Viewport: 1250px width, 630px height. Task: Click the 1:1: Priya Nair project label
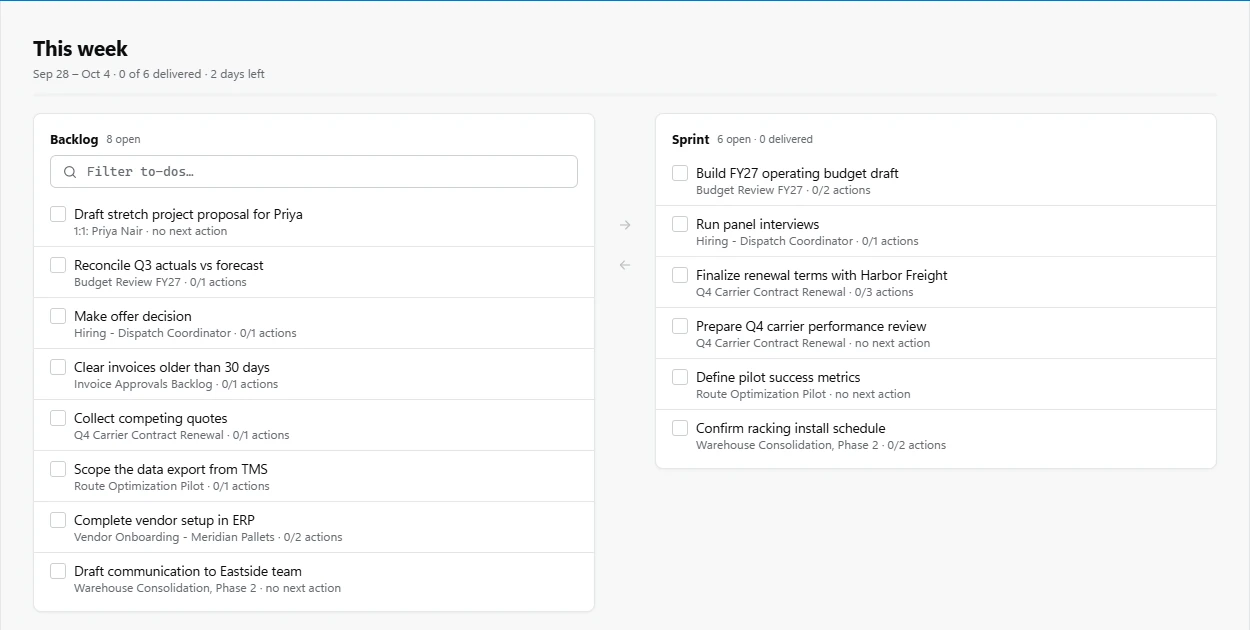[110, 231]
